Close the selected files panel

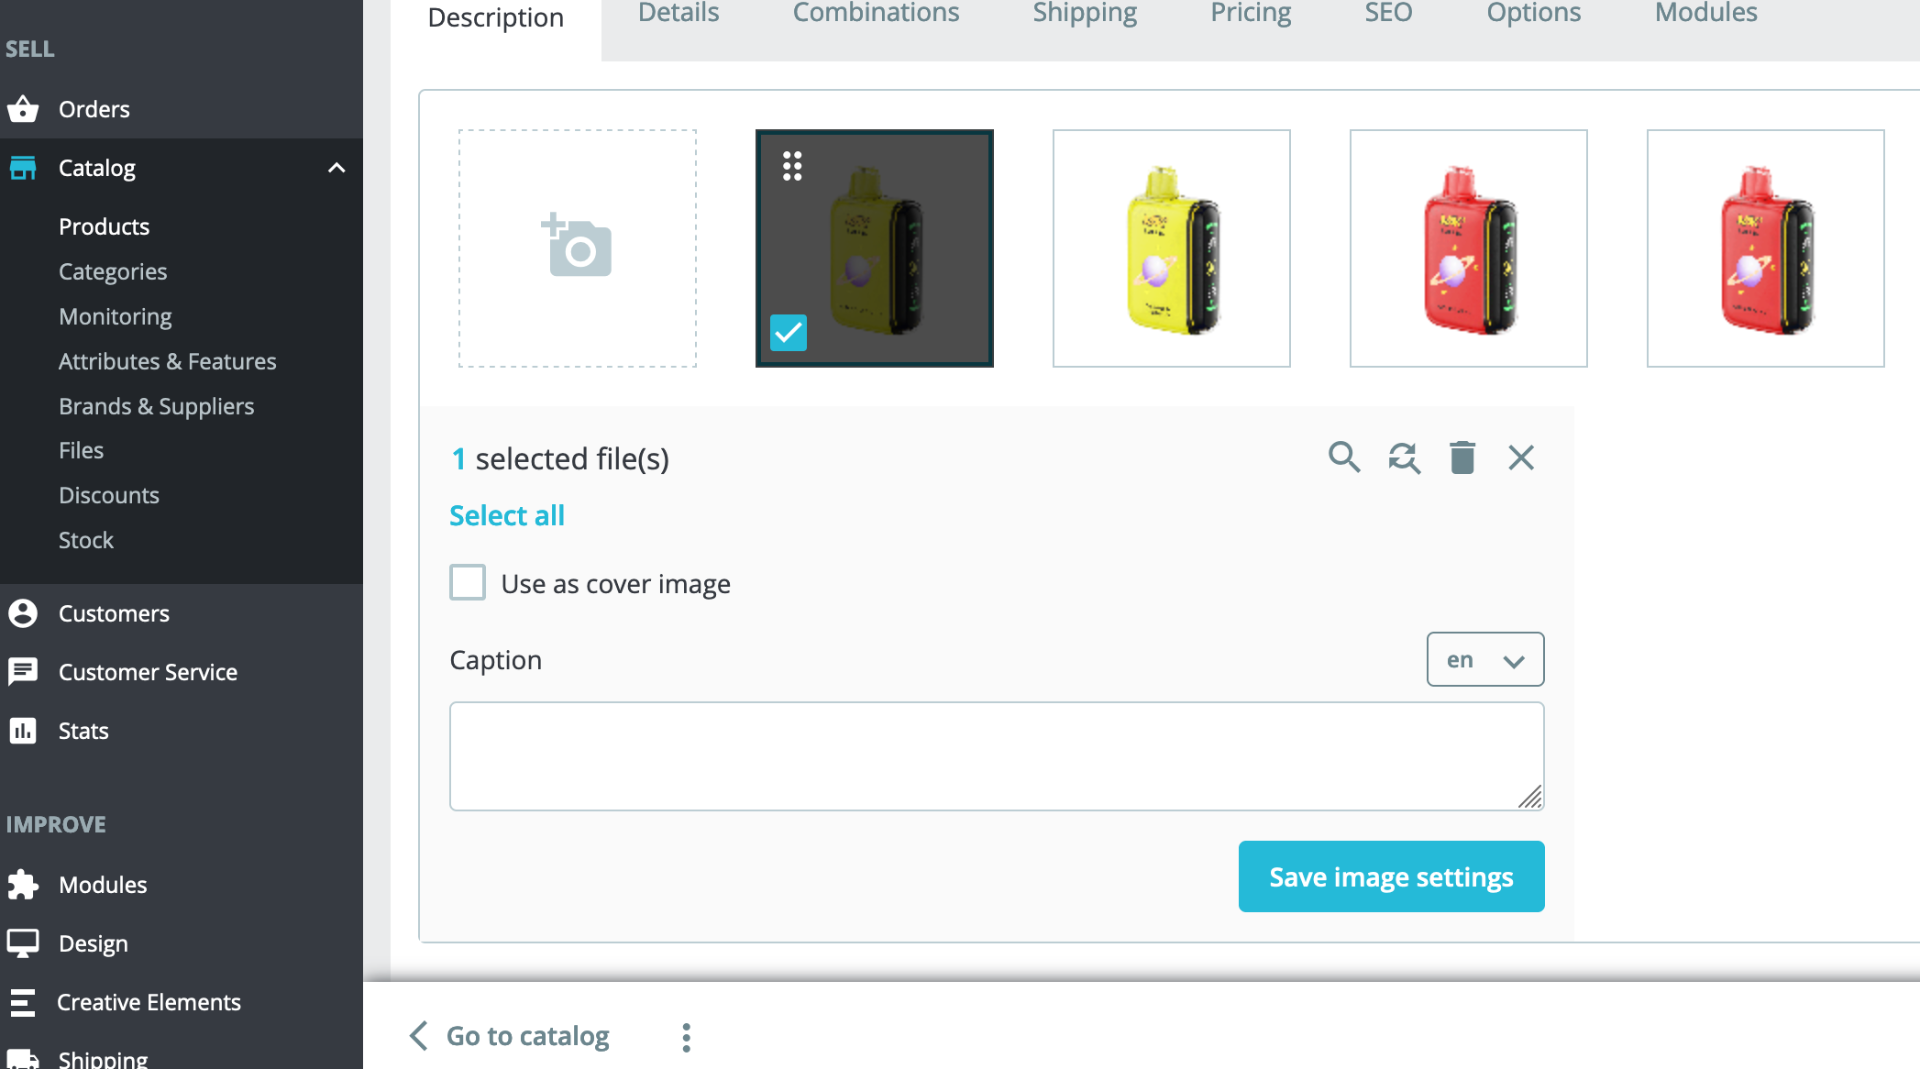[1521, 457]
